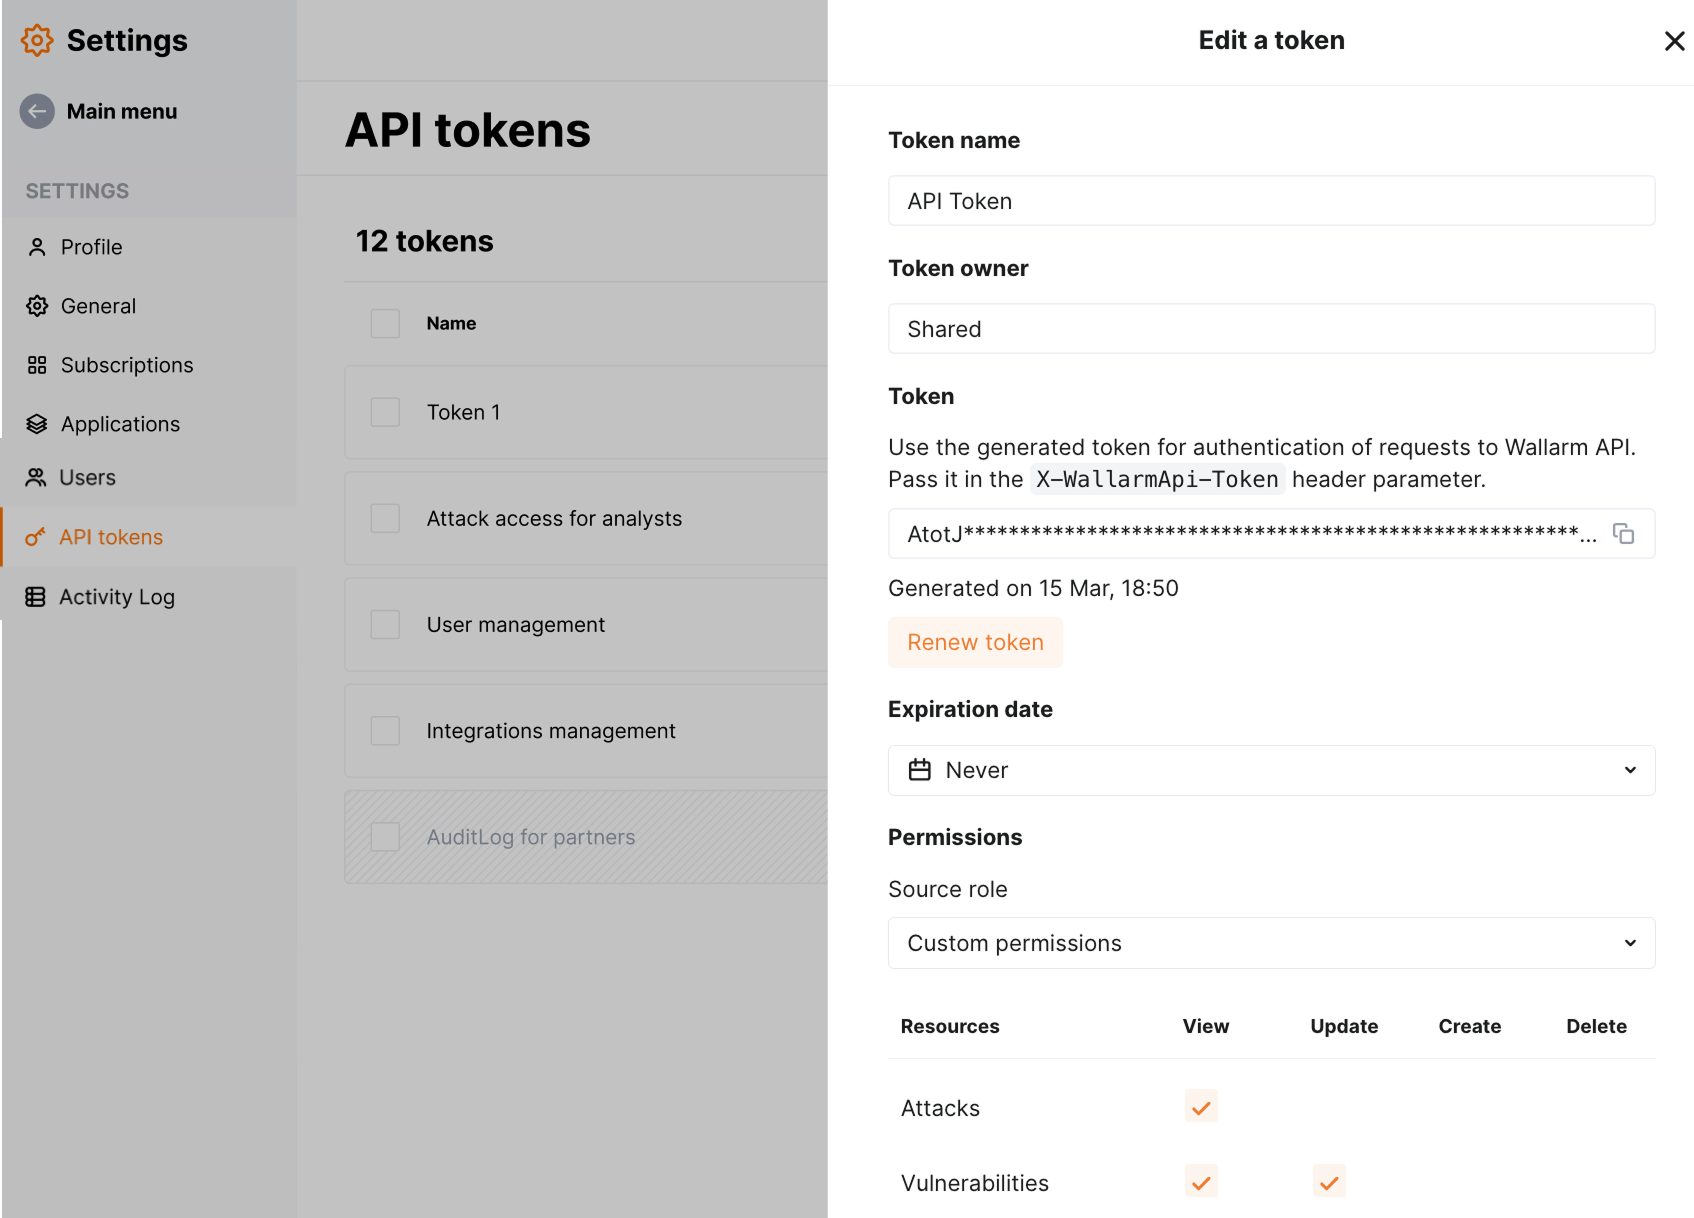Click the Subscriptions sidebar icon
This screenshot has width=1694, height=1218.
36,365
